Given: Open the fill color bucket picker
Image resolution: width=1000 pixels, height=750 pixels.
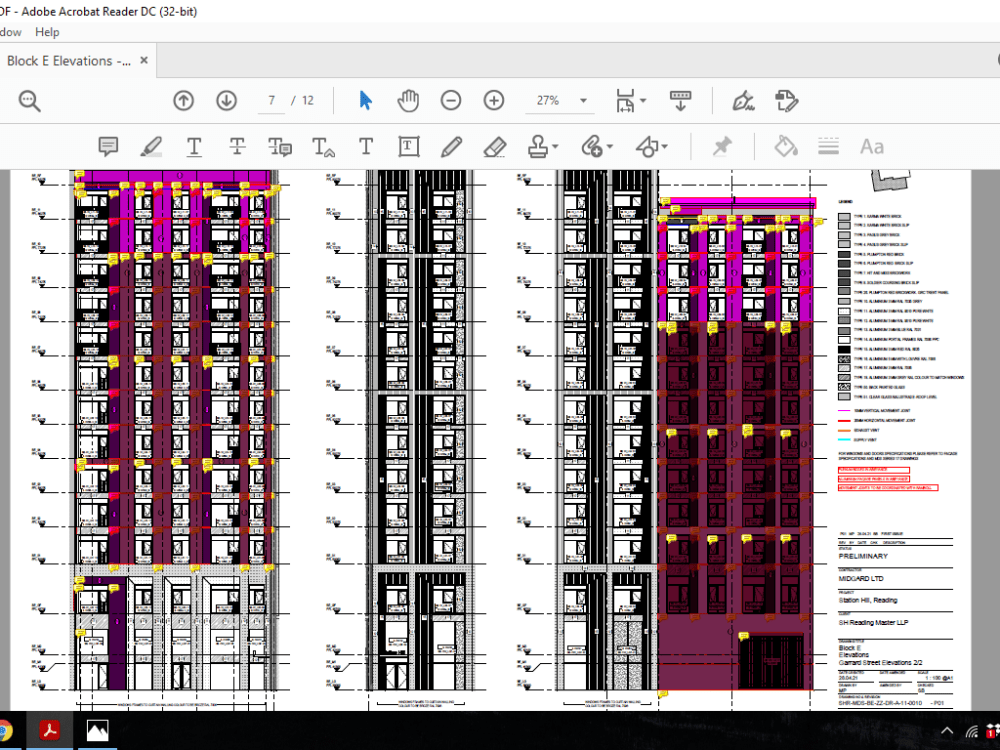Looking at the screenshot, I should point(786,147).
